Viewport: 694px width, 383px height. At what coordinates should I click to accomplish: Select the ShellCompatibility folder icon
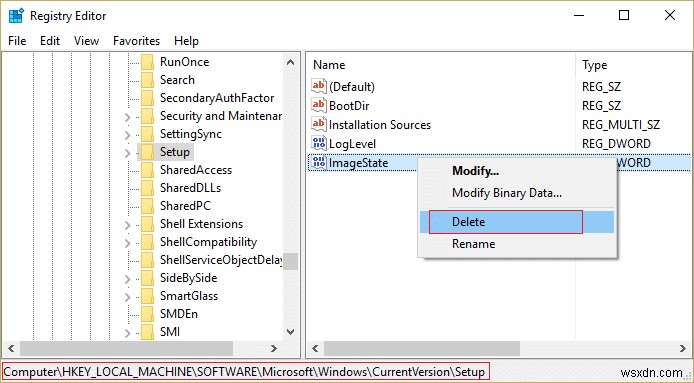tap(147, 242)
